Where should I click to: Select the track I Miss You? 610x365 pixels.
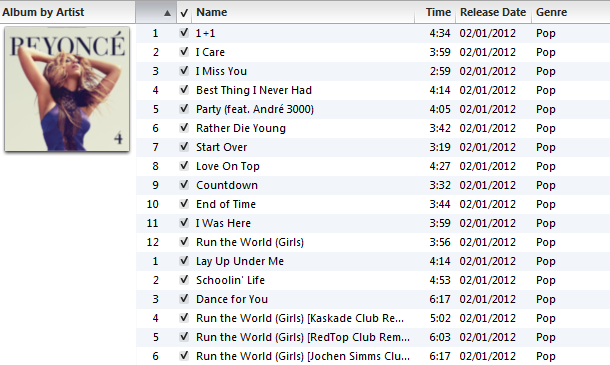[221, 71]
